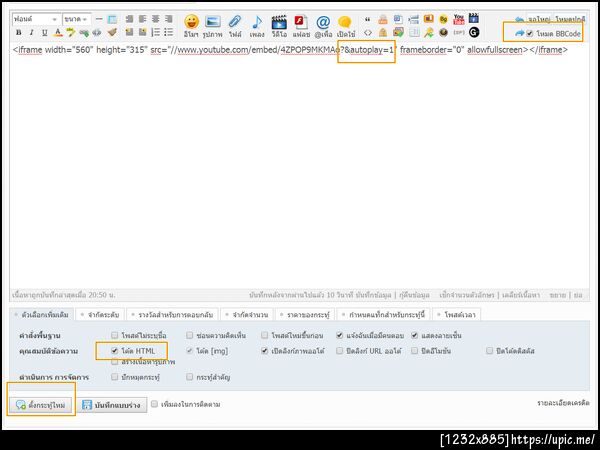Open the thread price tab
The height and width of the screenshot is (450, 600).
(305, 315)
